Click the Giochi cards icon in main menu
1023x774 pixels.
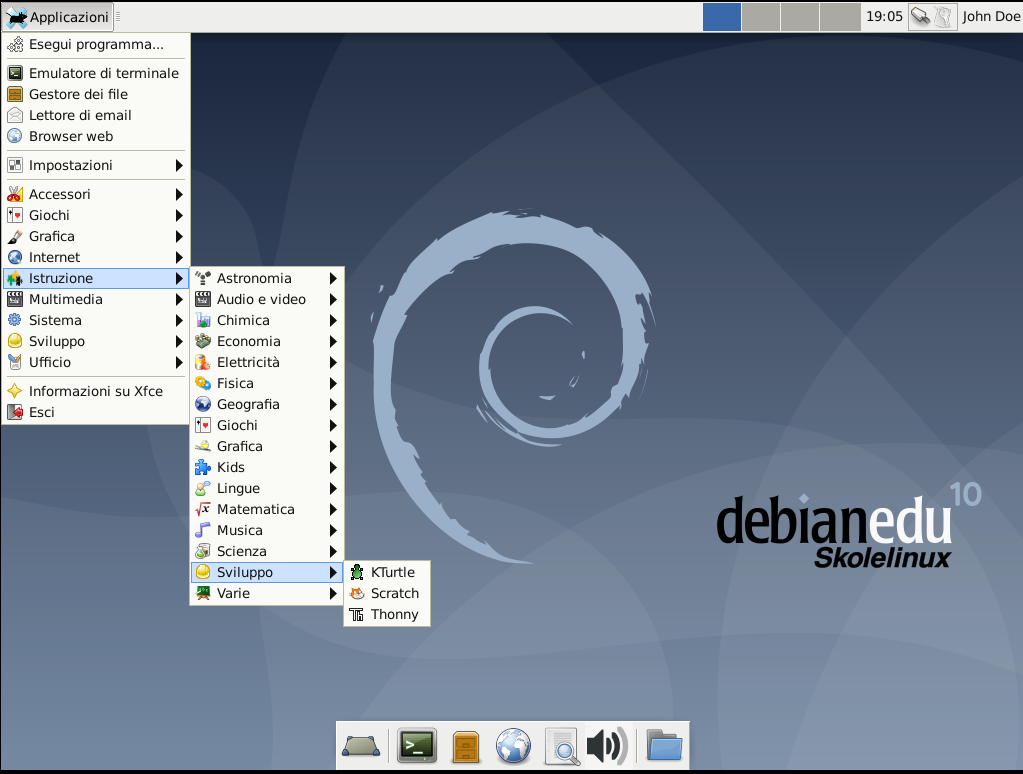tap(14, 215)
